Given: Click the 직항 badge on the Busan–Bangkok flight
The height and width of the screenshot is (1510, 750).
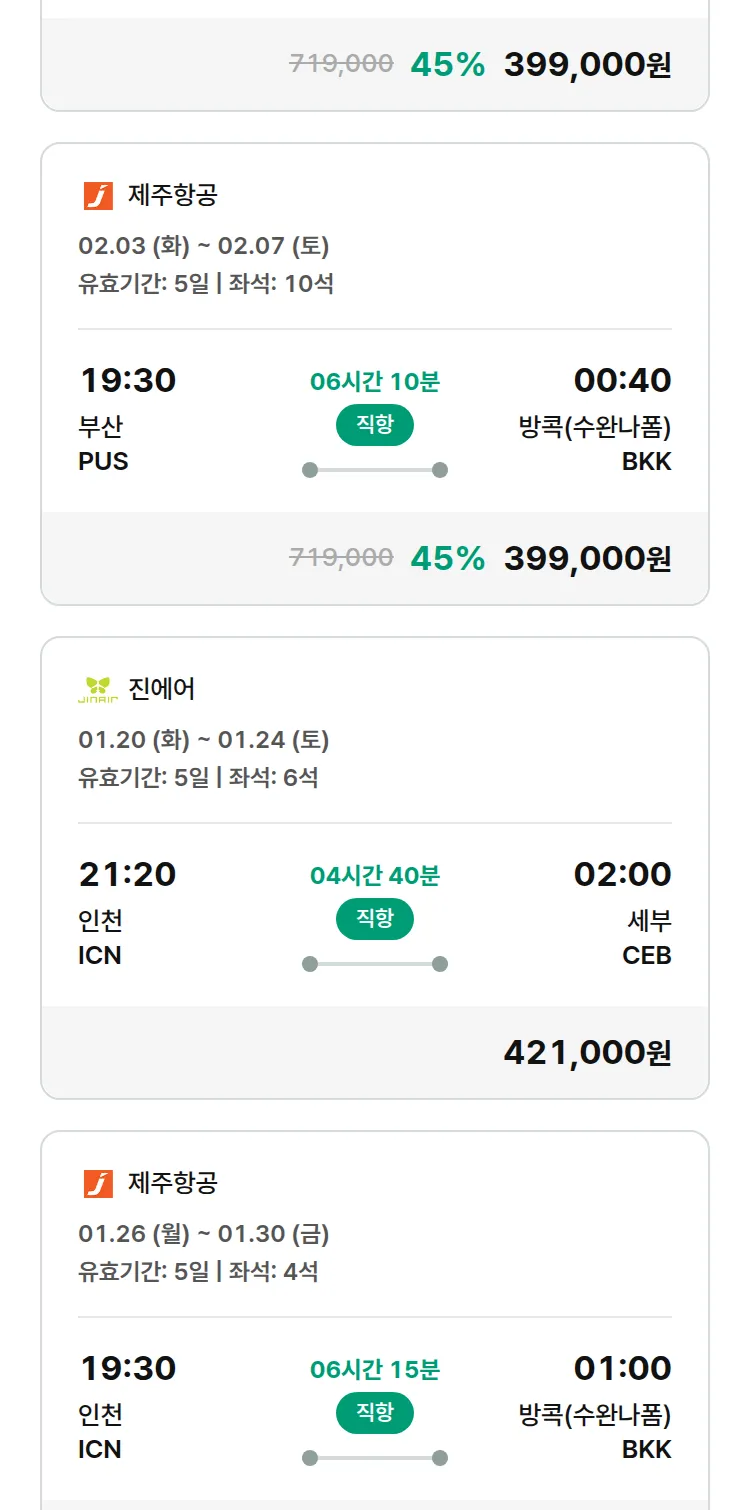Looking at the screenshot, I should (x=374, y=425).
